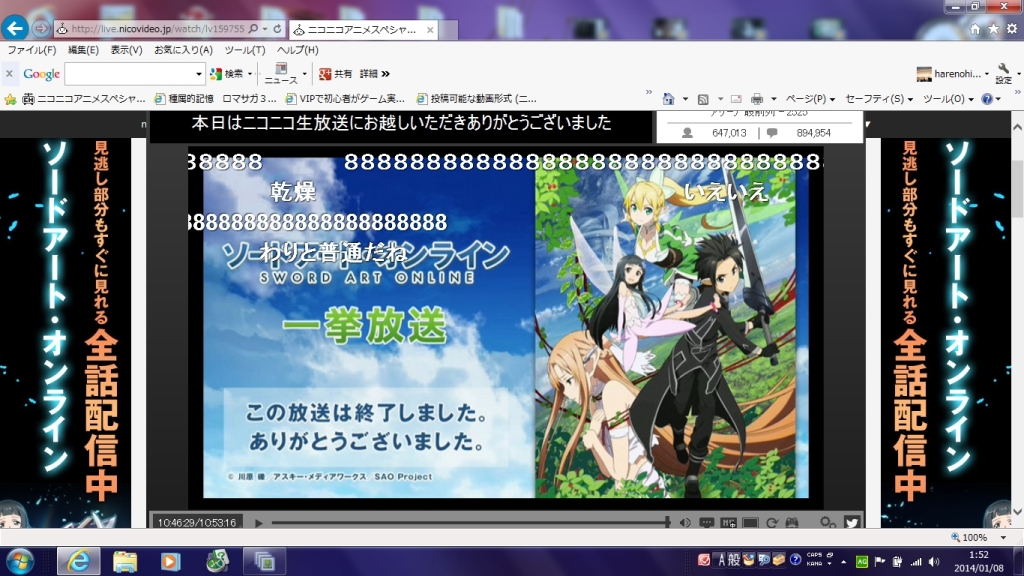Click the add-to-favorites star on bookmarks bar

point(10,99)
